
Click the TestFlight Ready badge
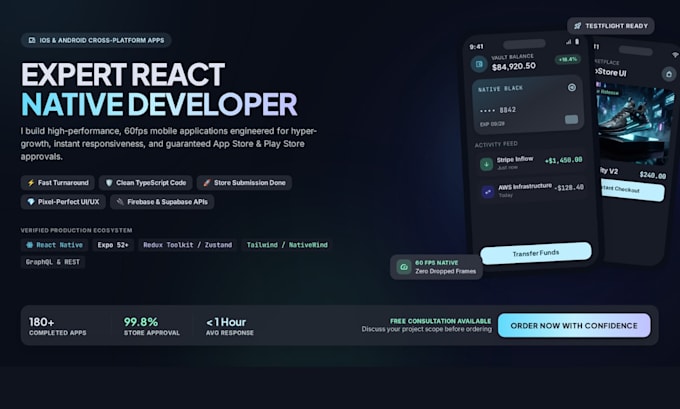(x=611, y=26)
